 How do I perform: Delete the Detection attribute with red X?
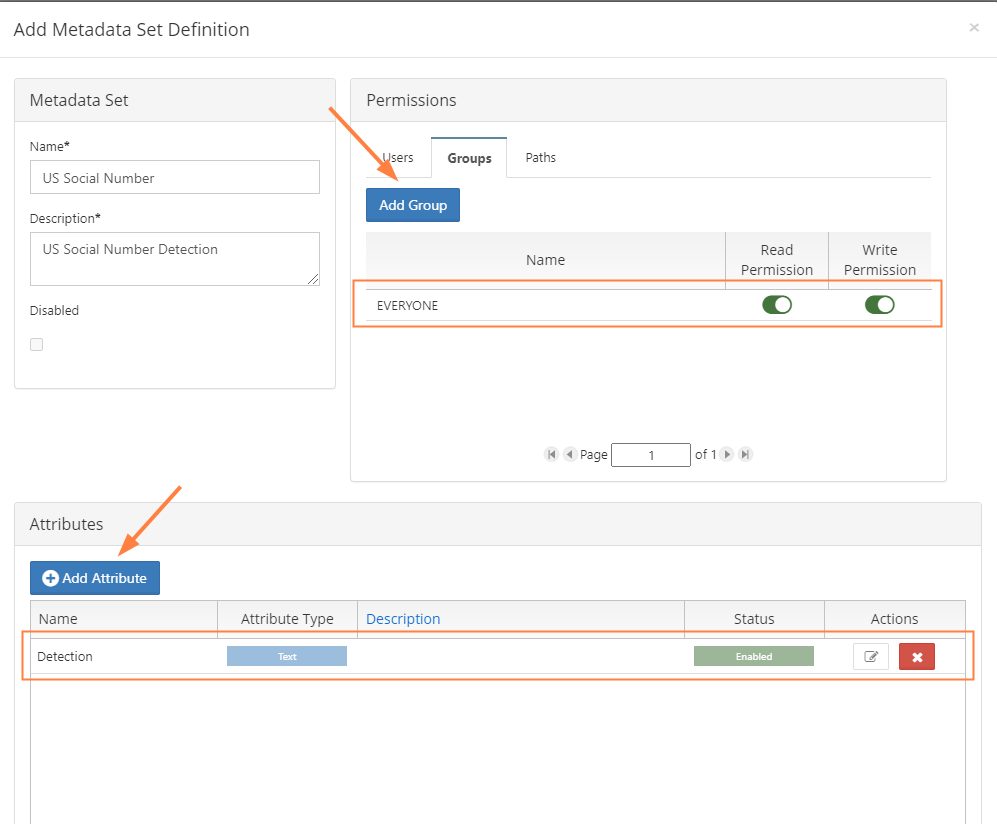click(916, 657)
